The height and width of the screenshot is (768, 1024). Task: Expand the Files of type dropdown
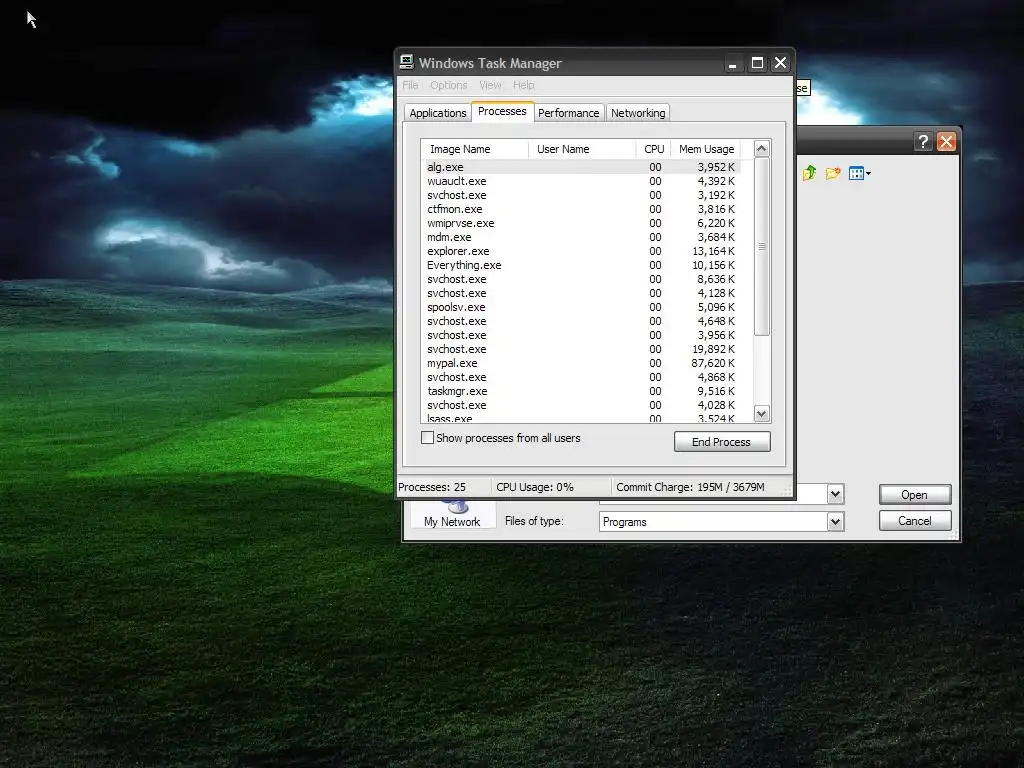pos(835,522)
